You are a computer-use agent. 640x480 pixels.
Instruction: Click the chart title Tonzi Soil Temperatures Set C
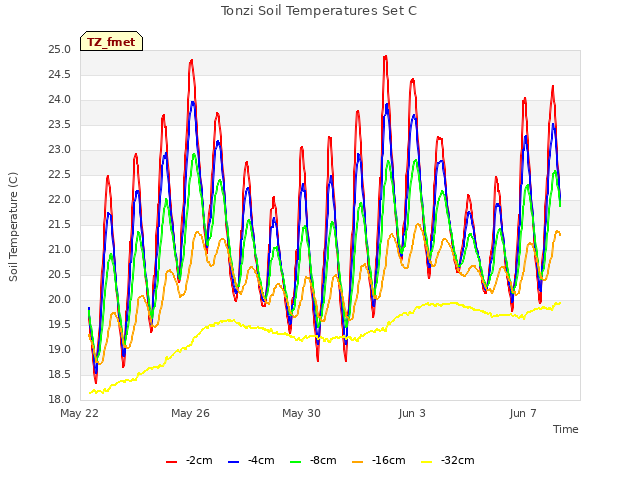pyautogui.click(x=319, y=11)
